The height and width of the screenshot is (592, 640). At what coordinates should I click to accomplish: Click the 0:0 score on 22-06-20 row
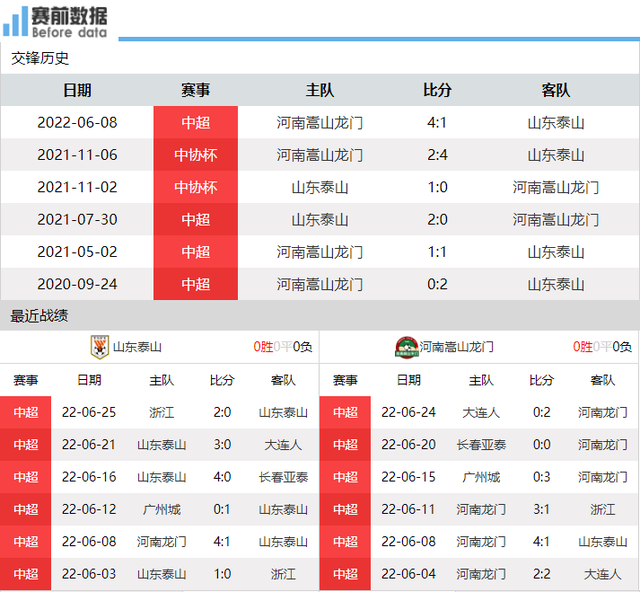pyautogui.click(x=542, y=445)
